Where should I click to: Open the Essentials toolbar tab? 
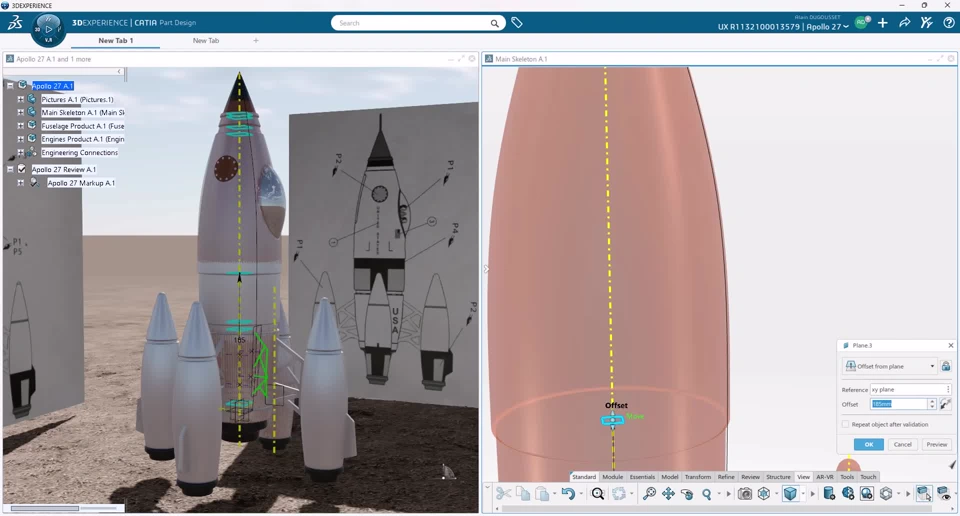642,477
